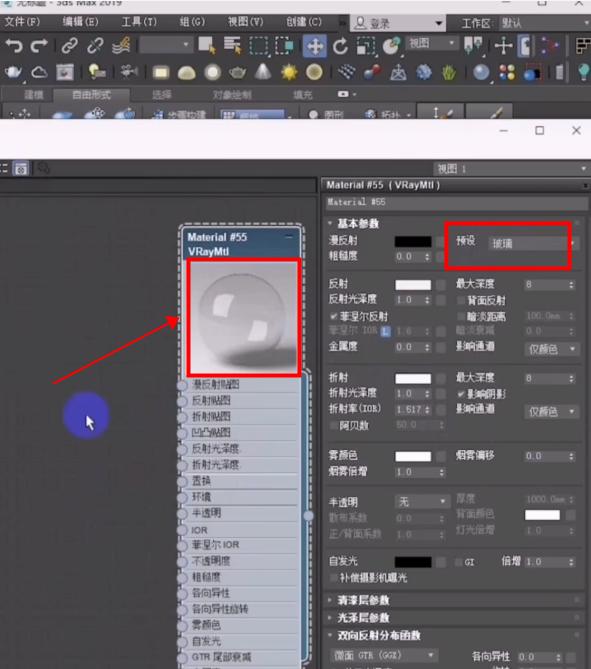The height and width of the screenshot is (669, 591).
Task: Choose the Select Object tool
Action: pyautogui.click(x=207, y=45)
